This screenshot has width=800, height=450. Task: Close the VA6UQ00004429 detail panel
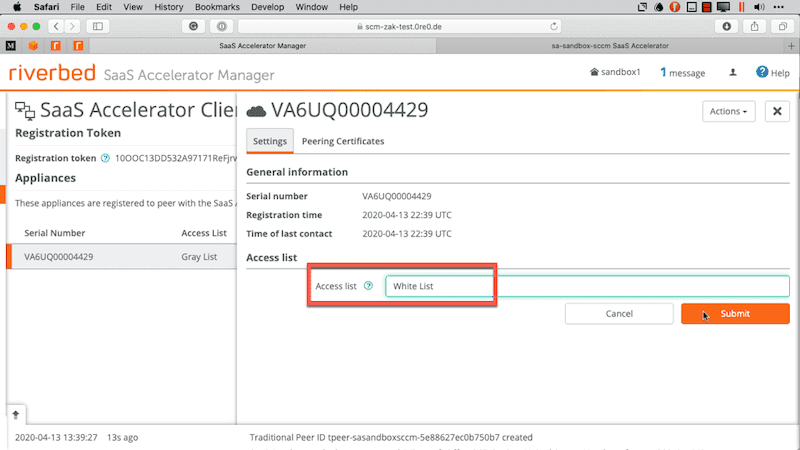tap(777, 111)
